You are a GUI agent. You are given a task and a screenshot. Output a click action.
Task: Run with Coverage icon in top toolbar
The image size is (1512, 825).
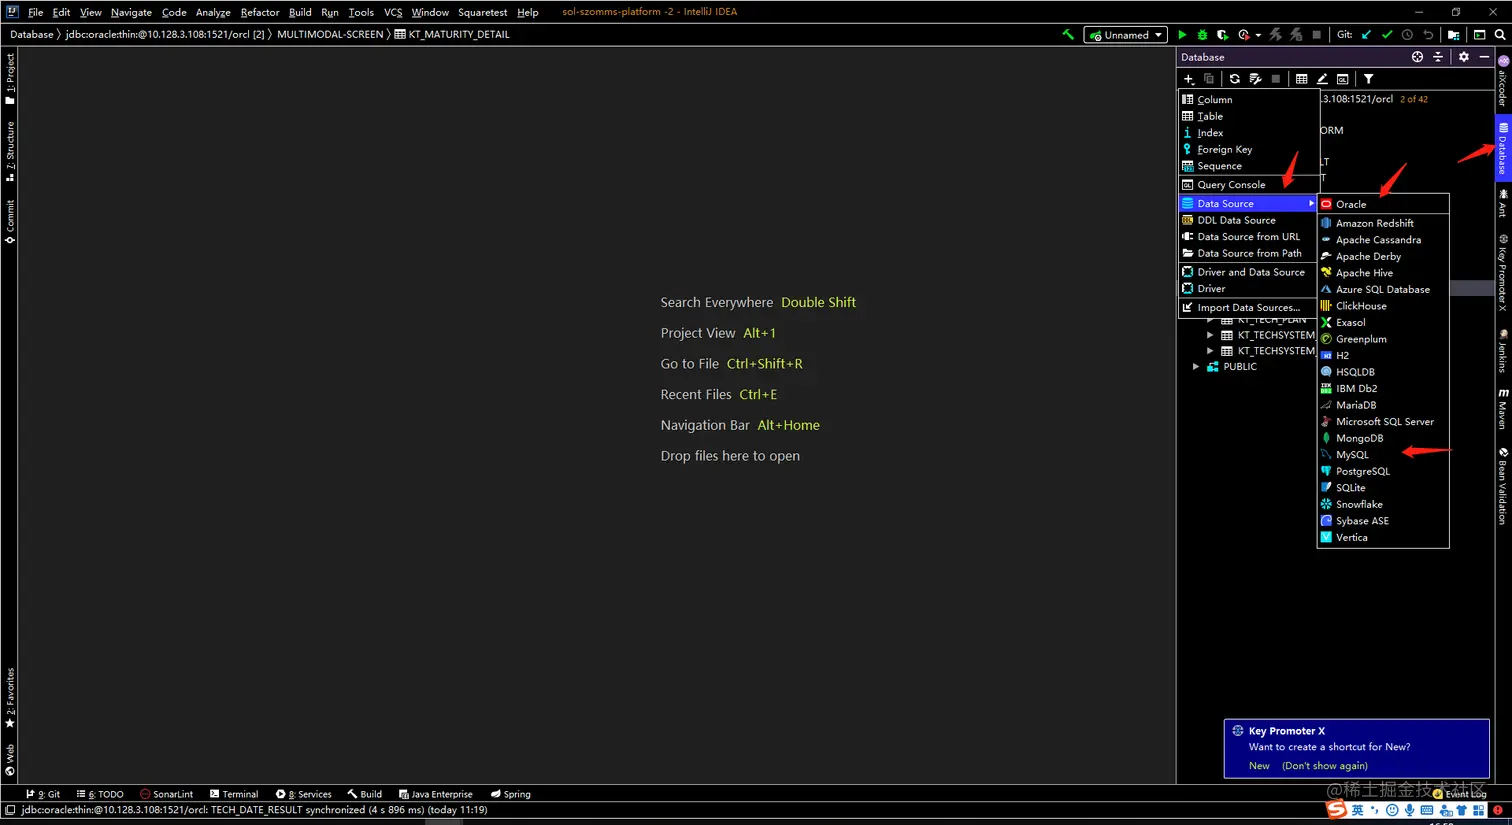[1222, 34]
